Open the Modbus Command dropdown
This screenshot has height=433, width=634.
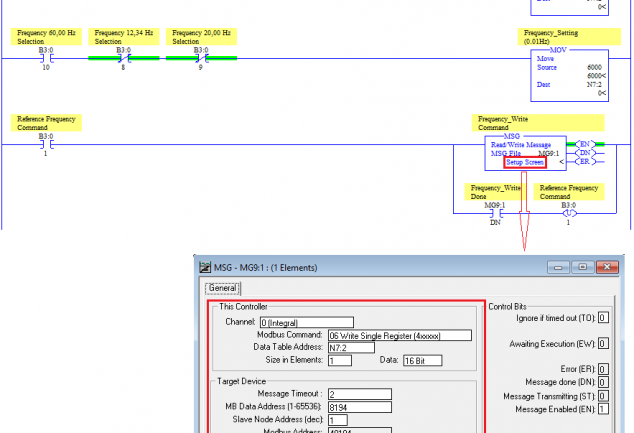(400, 336)
